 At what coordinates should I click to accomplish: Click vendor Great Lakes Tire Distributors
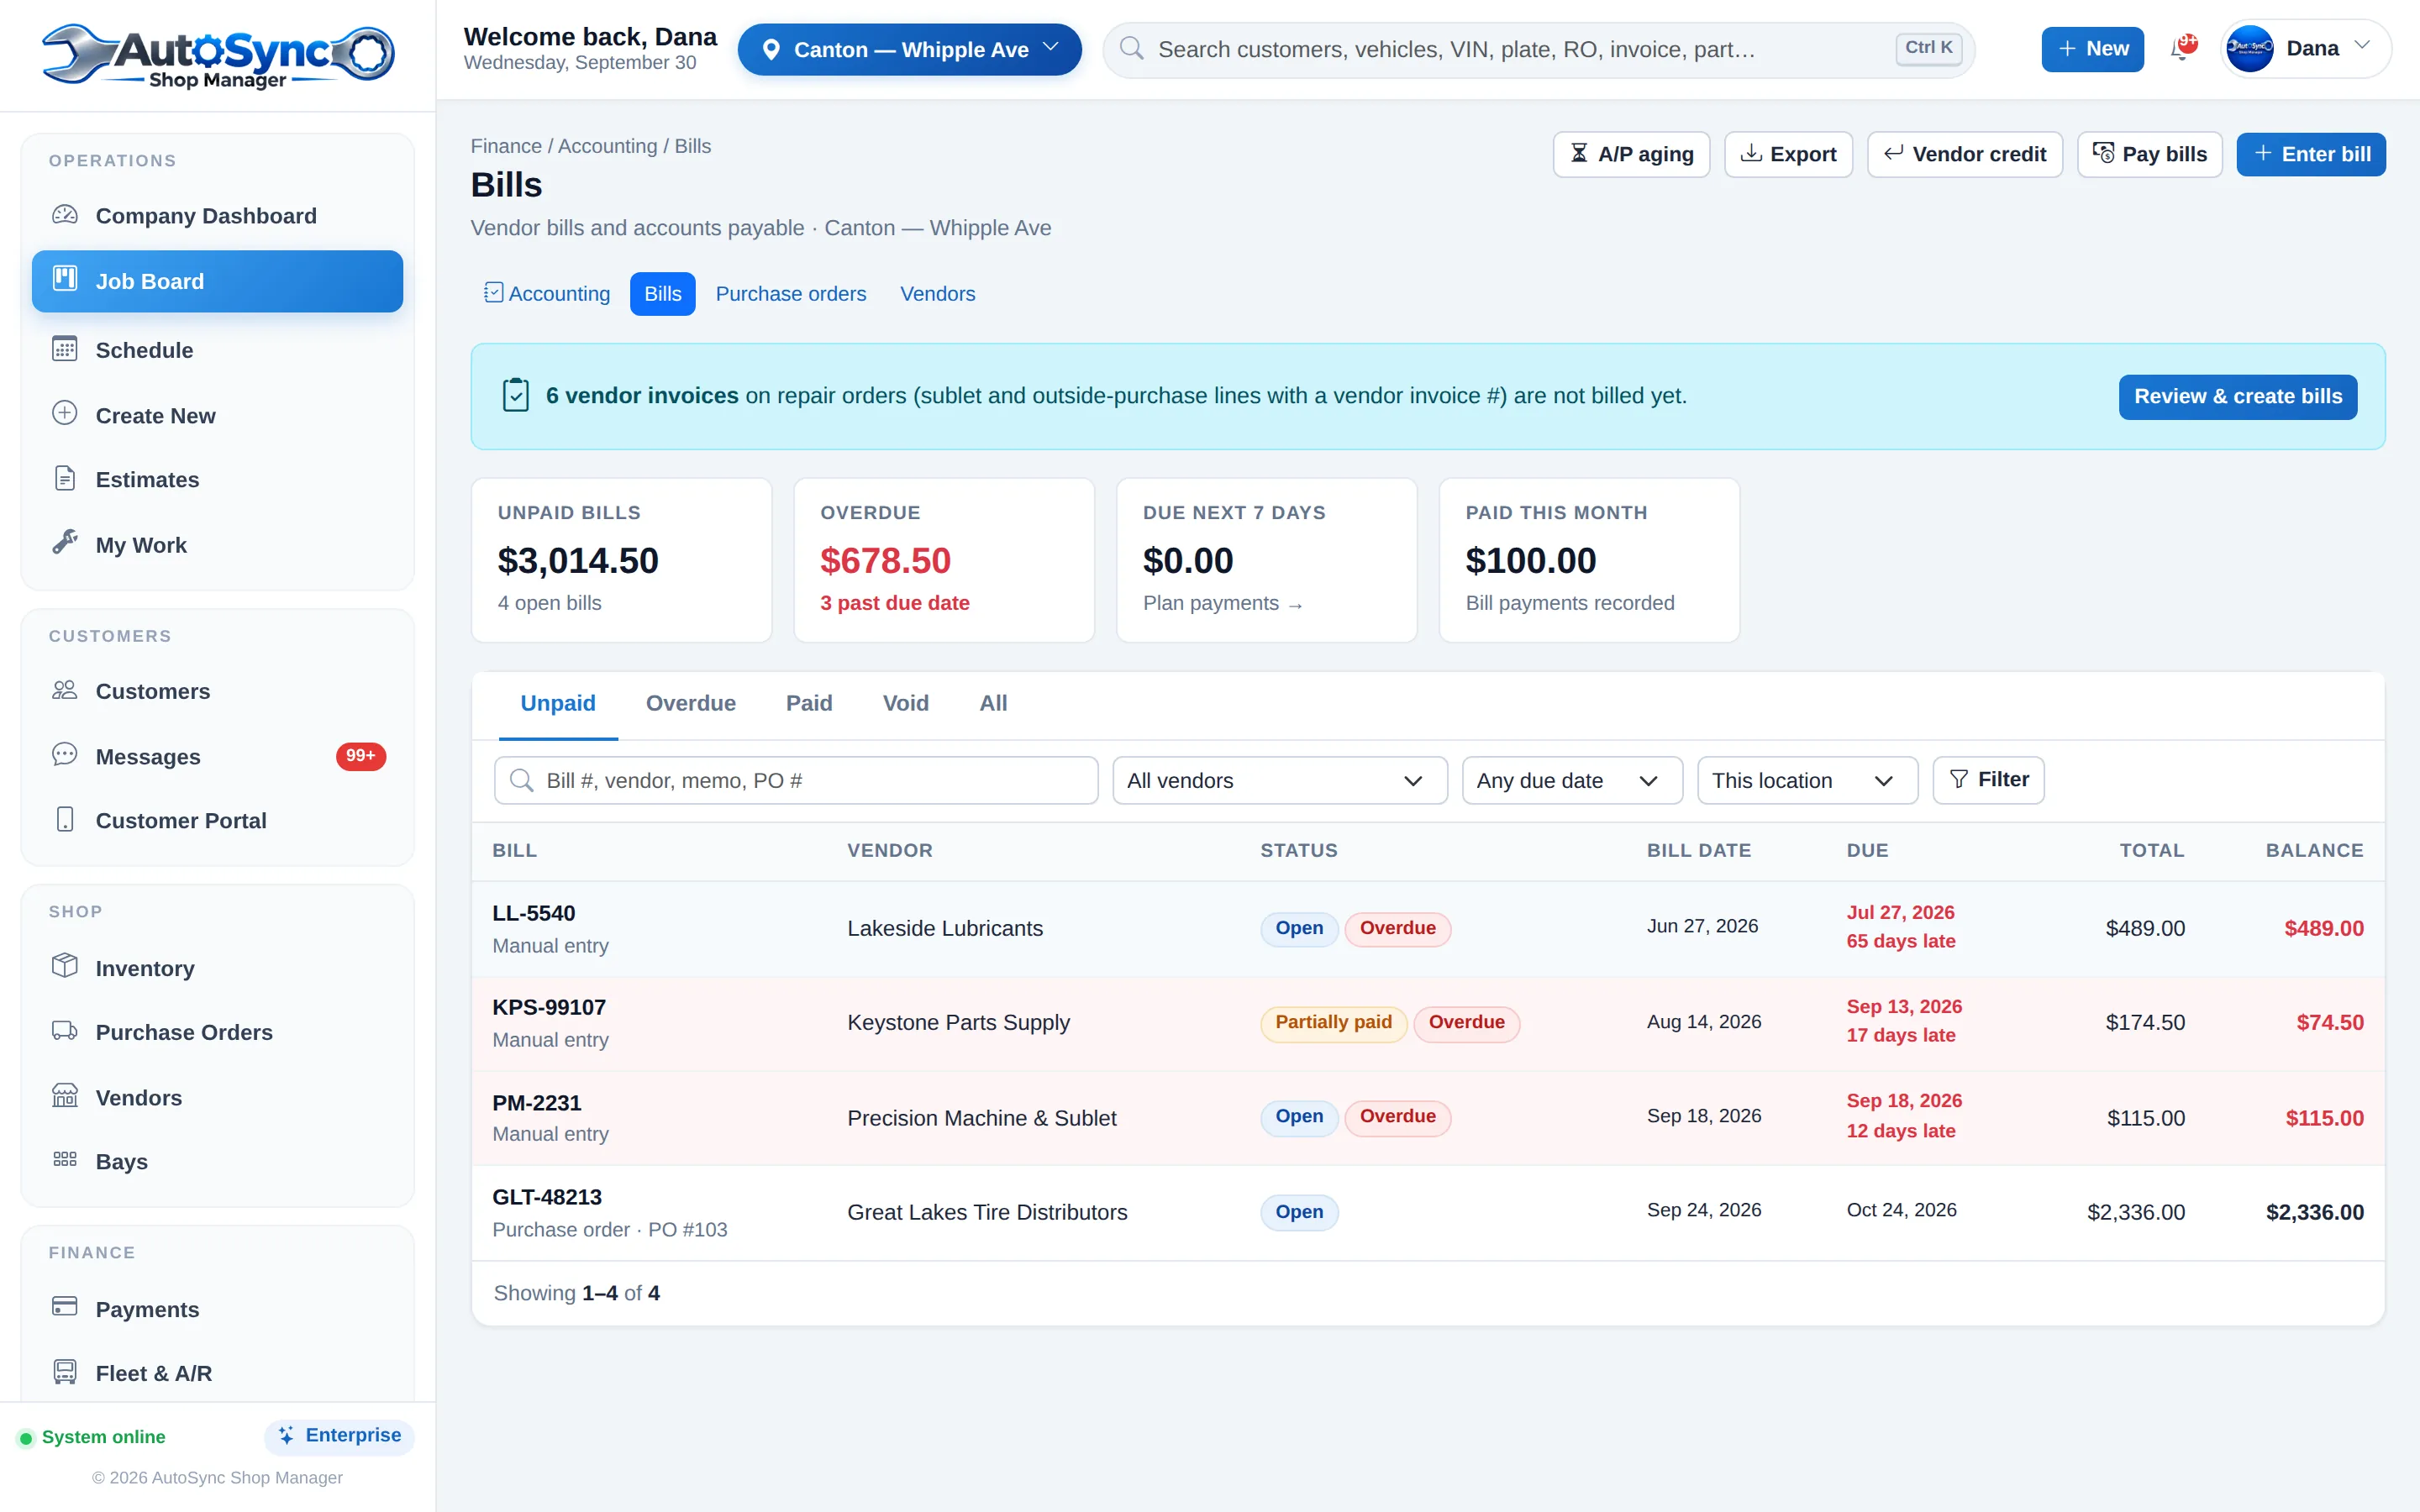point(987,1212)
